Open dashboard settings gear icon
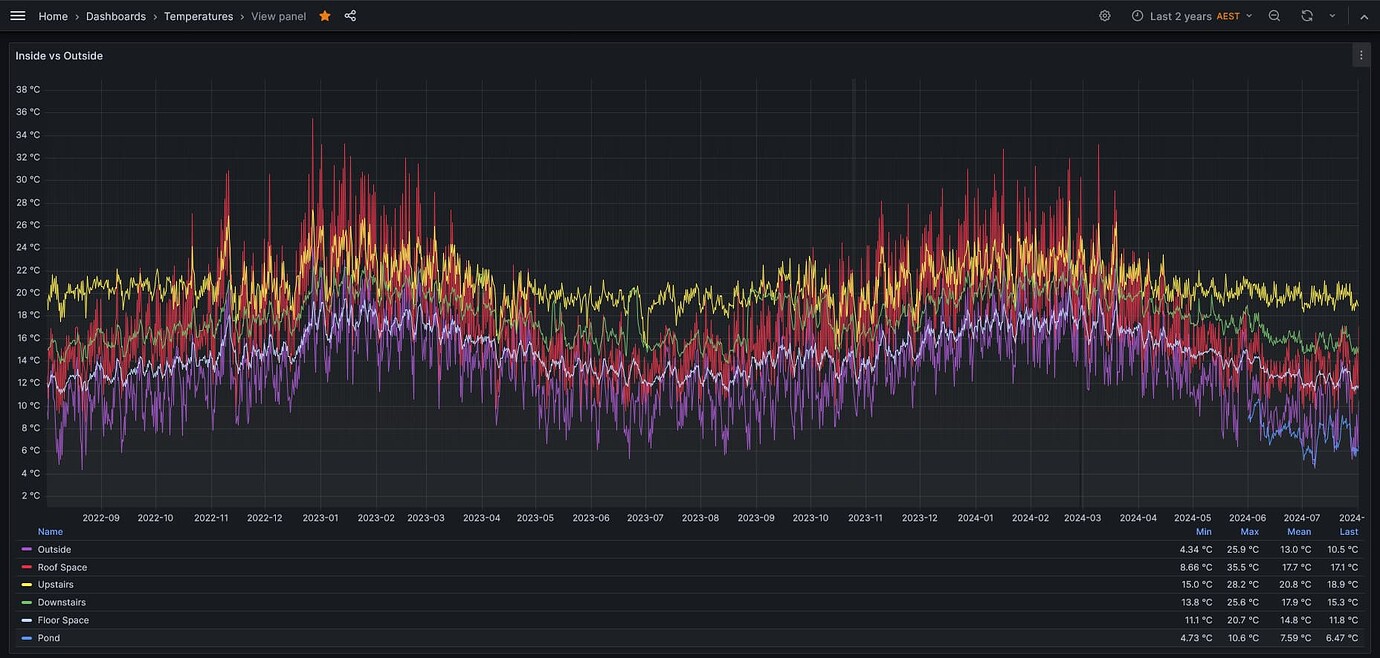Image resolution: width=1380 pixels, height=658 pixels. [x=1104, y=15]
